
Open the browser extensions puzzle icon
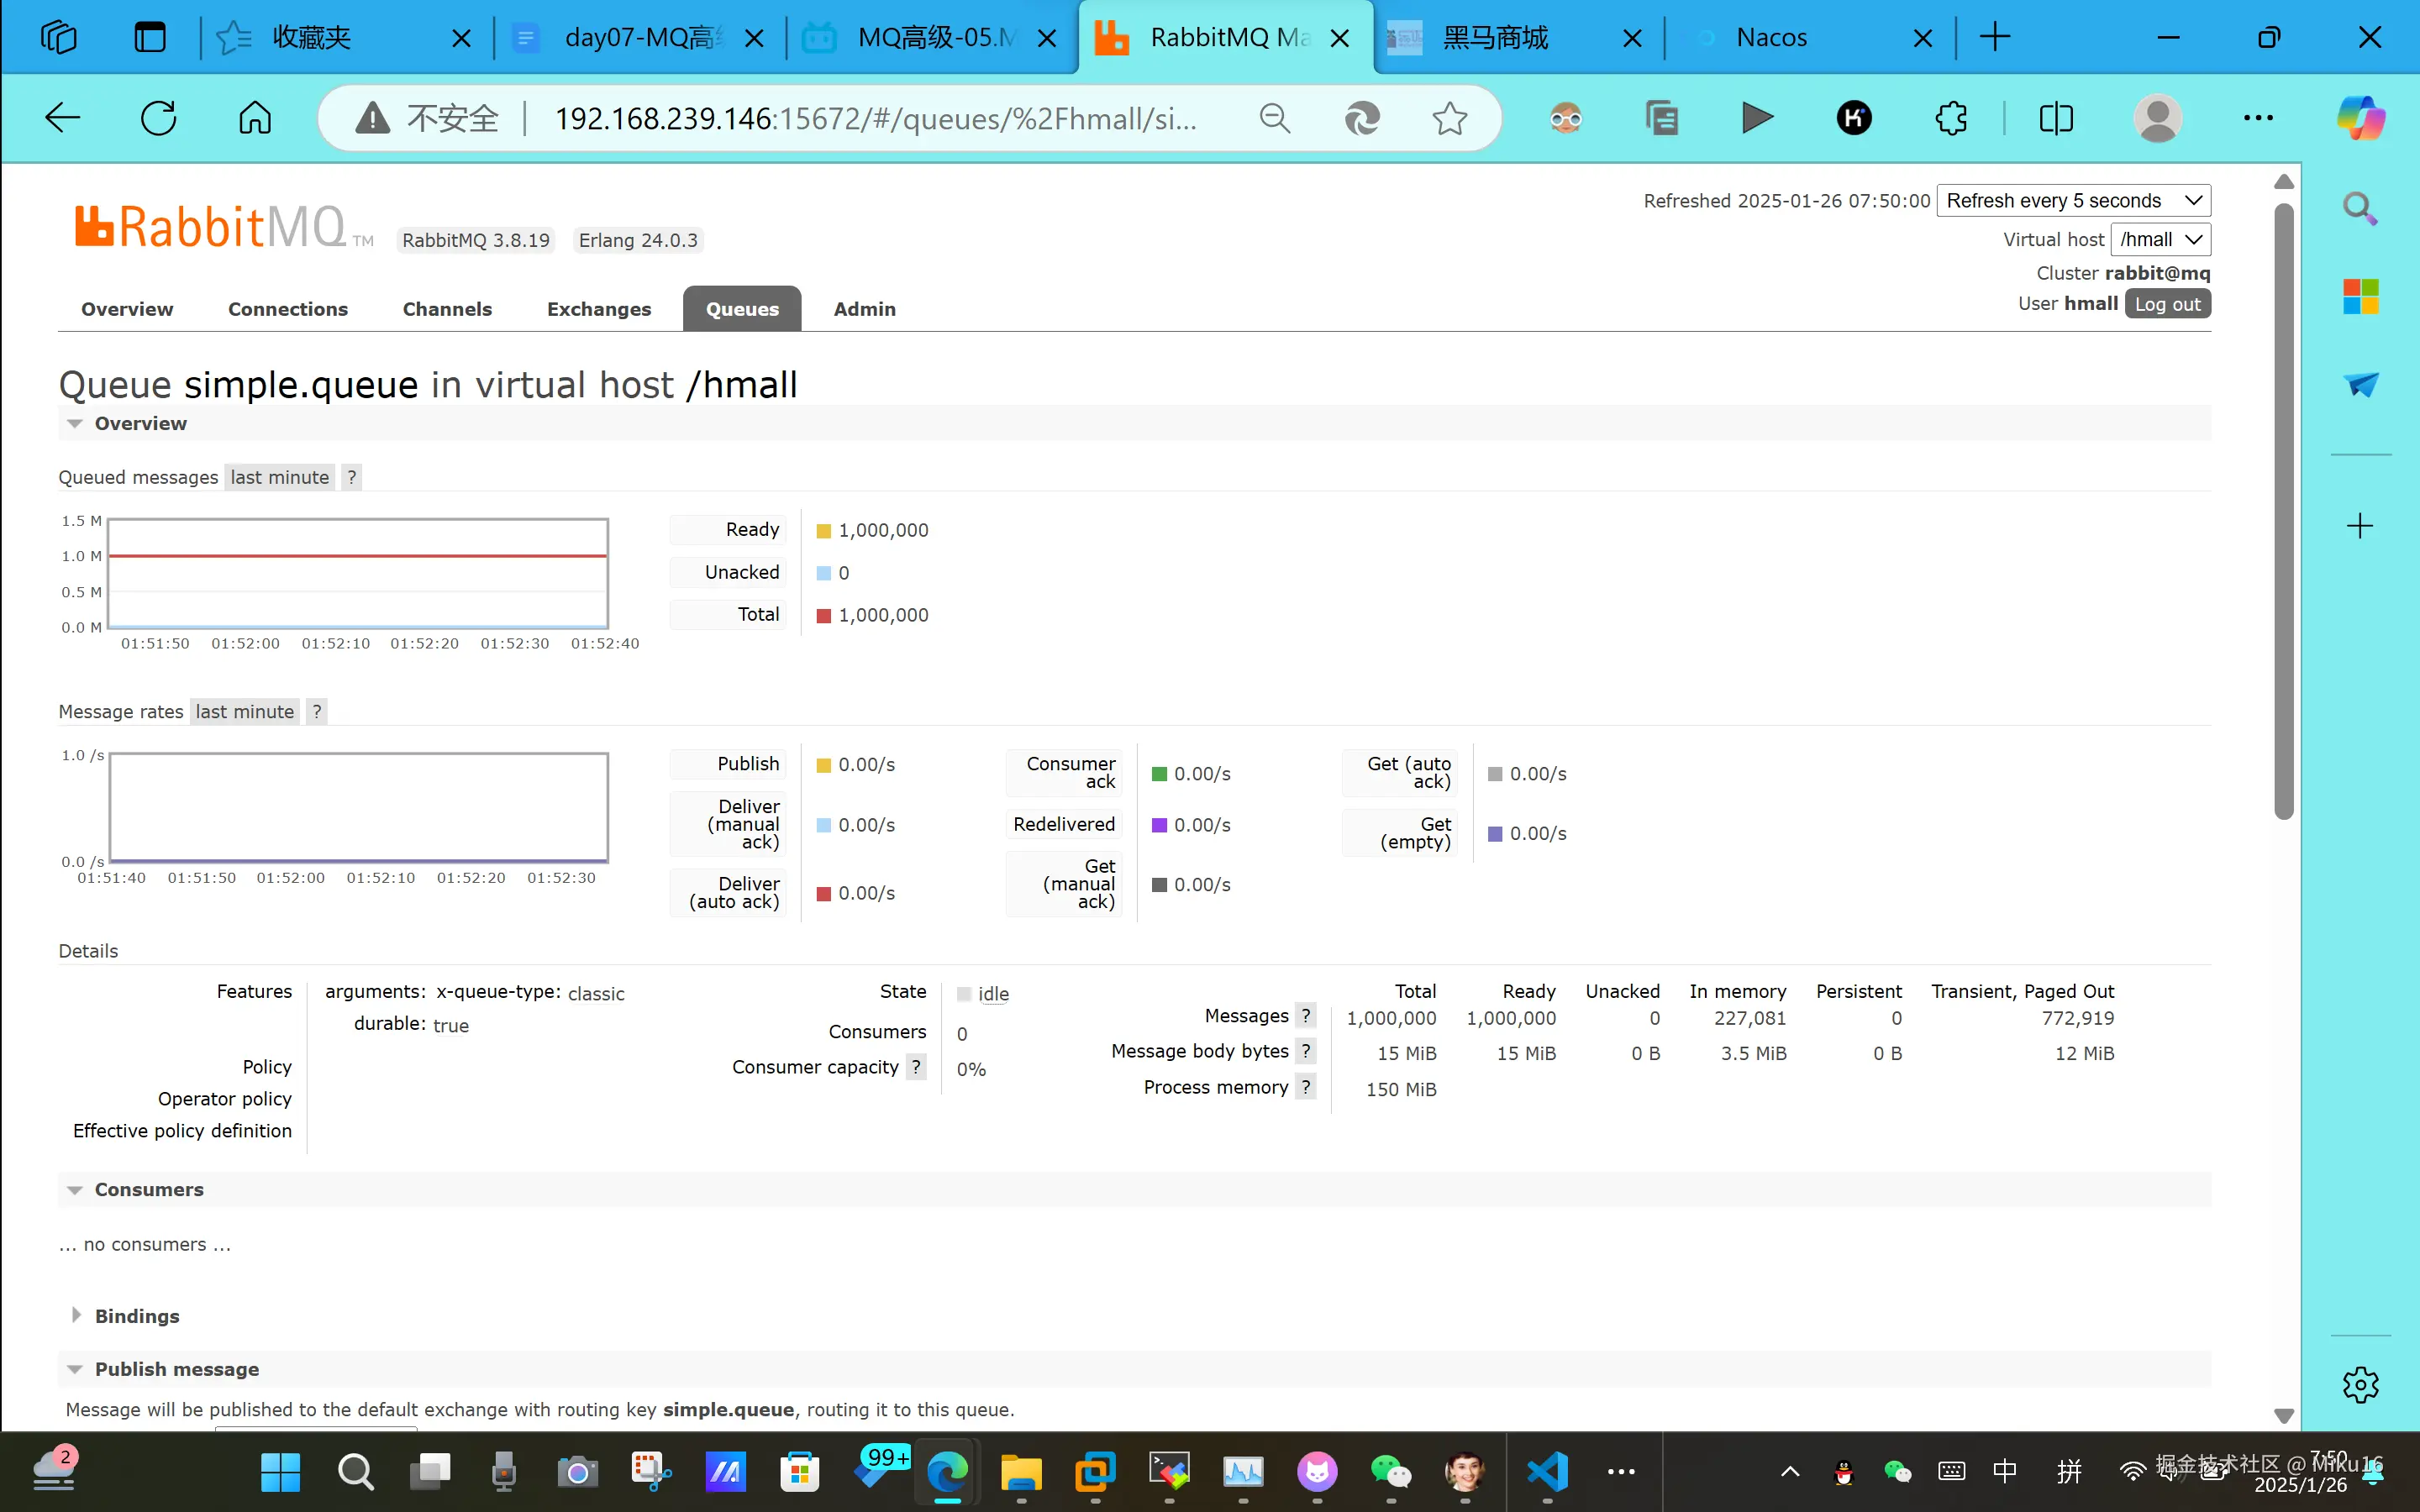[x=1951, y=118]
